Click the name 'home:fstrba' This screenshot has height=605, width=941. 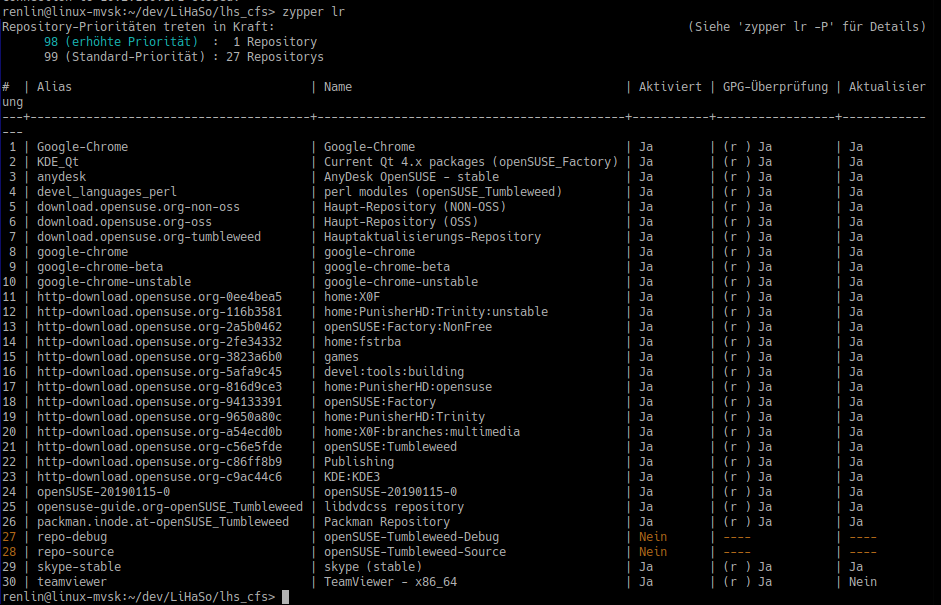click(362, 342)
